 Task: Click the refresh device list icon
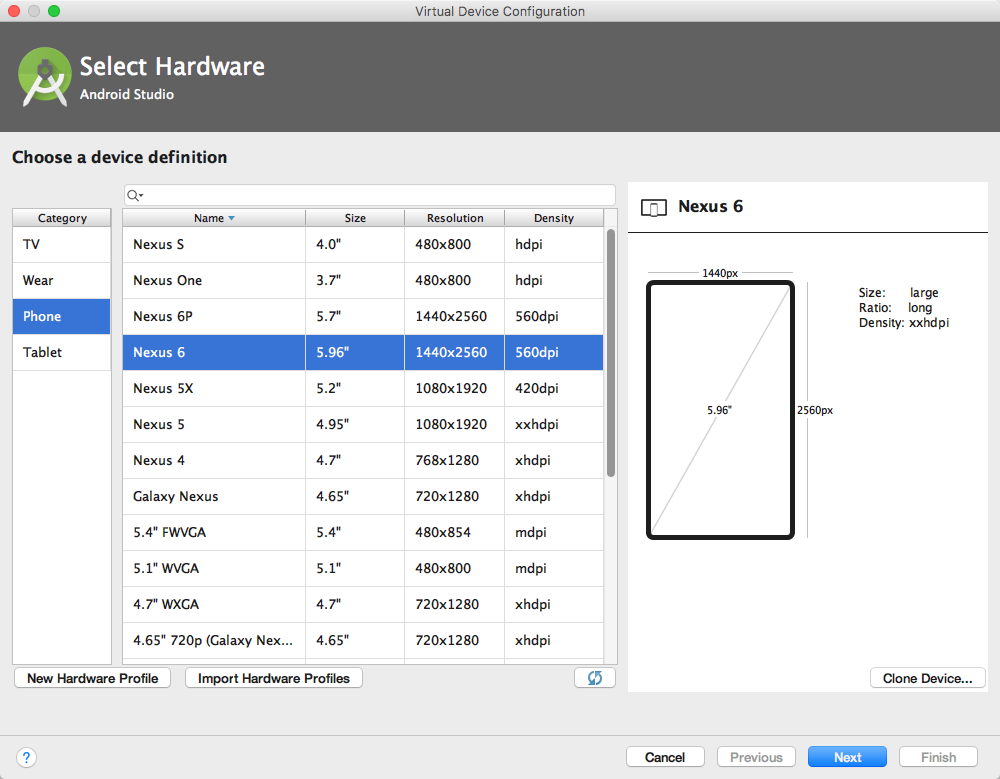coord(594,678)
